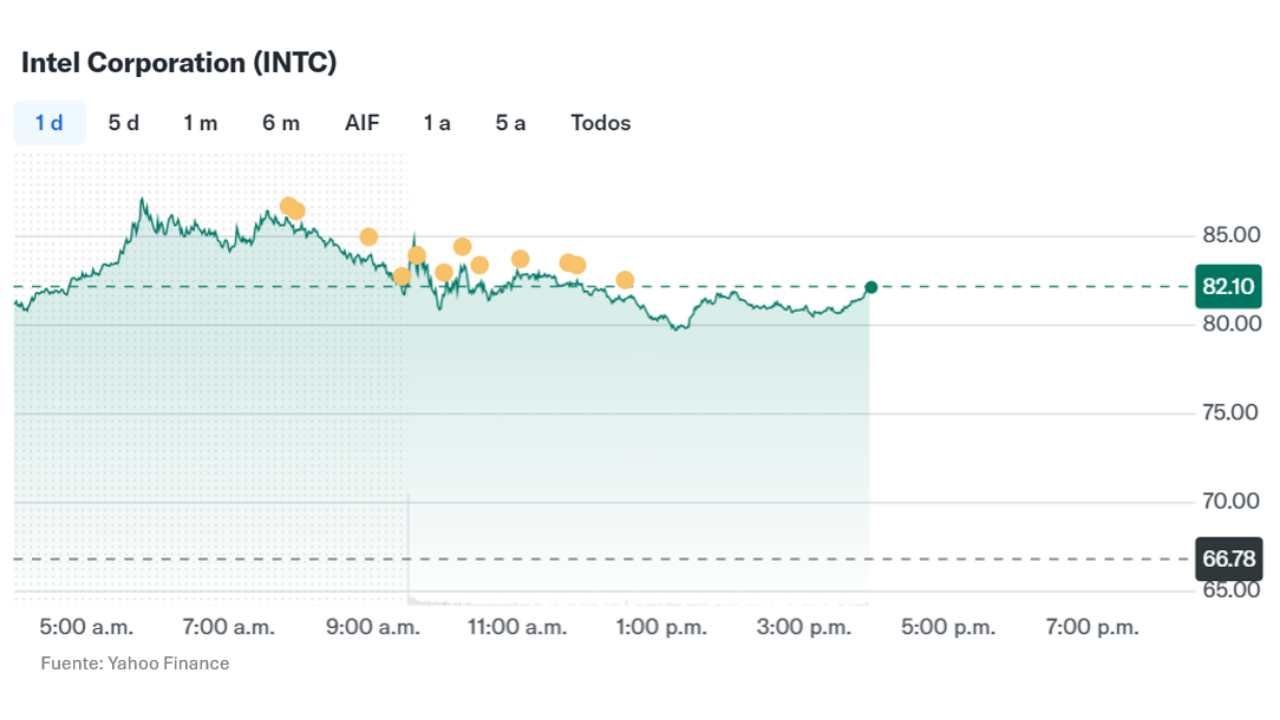Open the Fuente: Yahoo Finance source
Screen dimensions: 1280x720
click(x=135, y=663)
